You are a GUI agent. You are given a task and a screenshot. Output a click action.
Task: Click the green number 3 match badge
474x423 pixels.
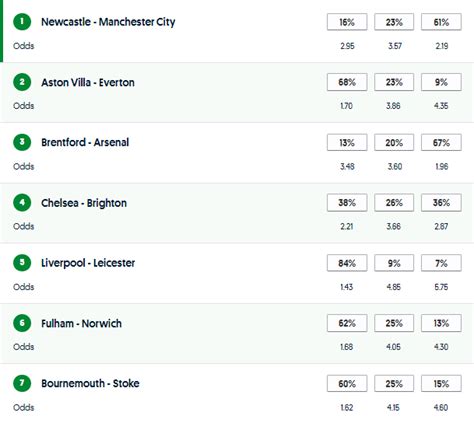(x=22, y=142)
